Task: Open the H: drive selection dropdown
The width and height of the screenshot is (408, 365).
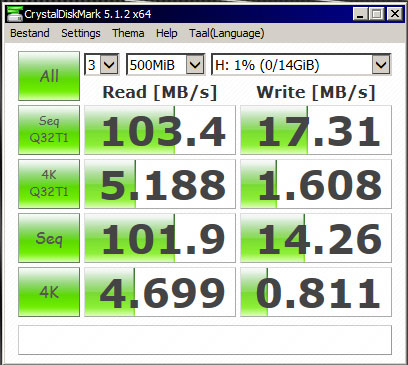Action: pos(301,64)
